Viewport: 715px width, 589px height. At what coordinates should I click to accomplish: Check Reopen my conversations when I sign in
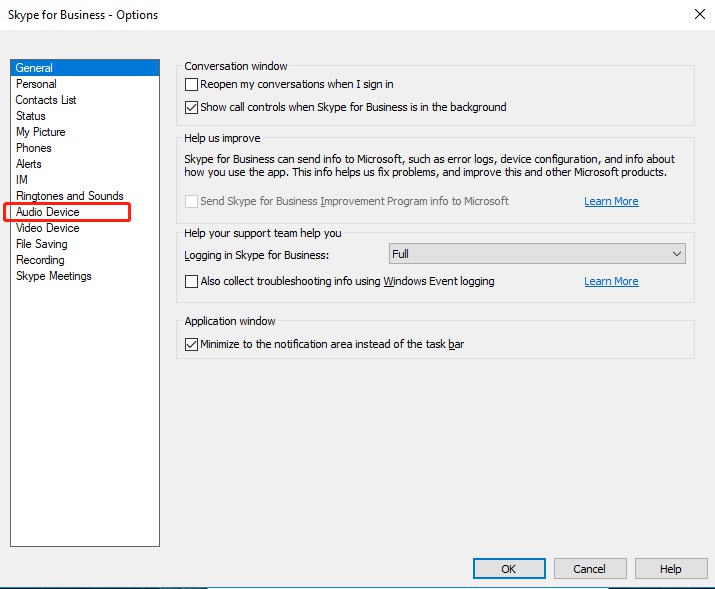(x=192, y=84)
